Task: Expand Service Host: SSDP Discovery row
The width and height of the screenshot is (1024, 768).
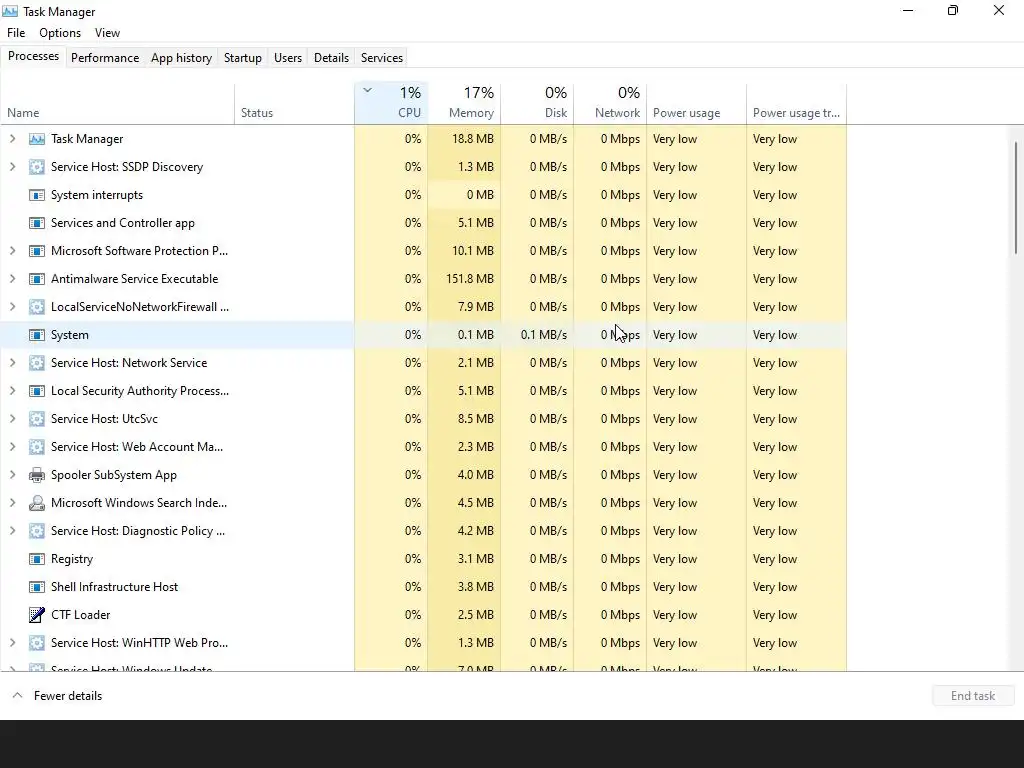Action: (x=12, y=167)
